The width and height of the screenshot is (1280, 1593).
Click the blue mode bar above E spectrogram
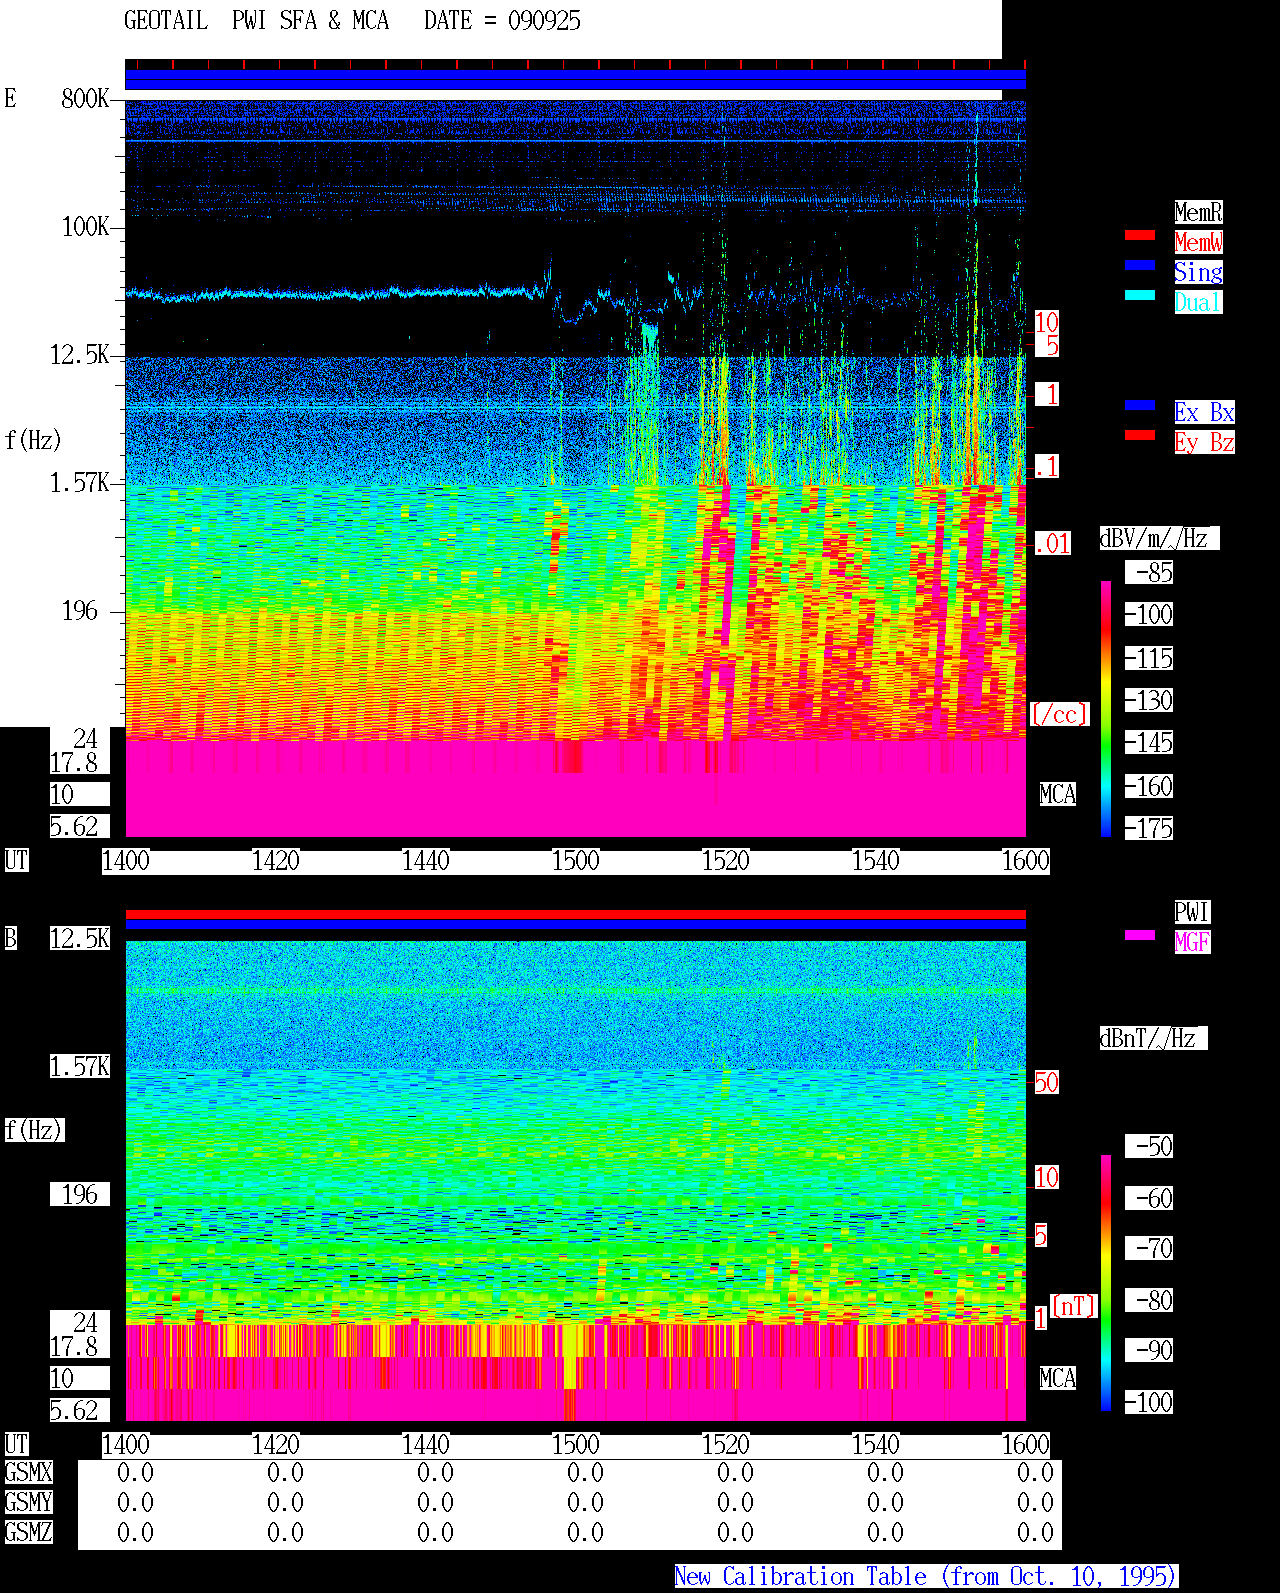point(575,79)
